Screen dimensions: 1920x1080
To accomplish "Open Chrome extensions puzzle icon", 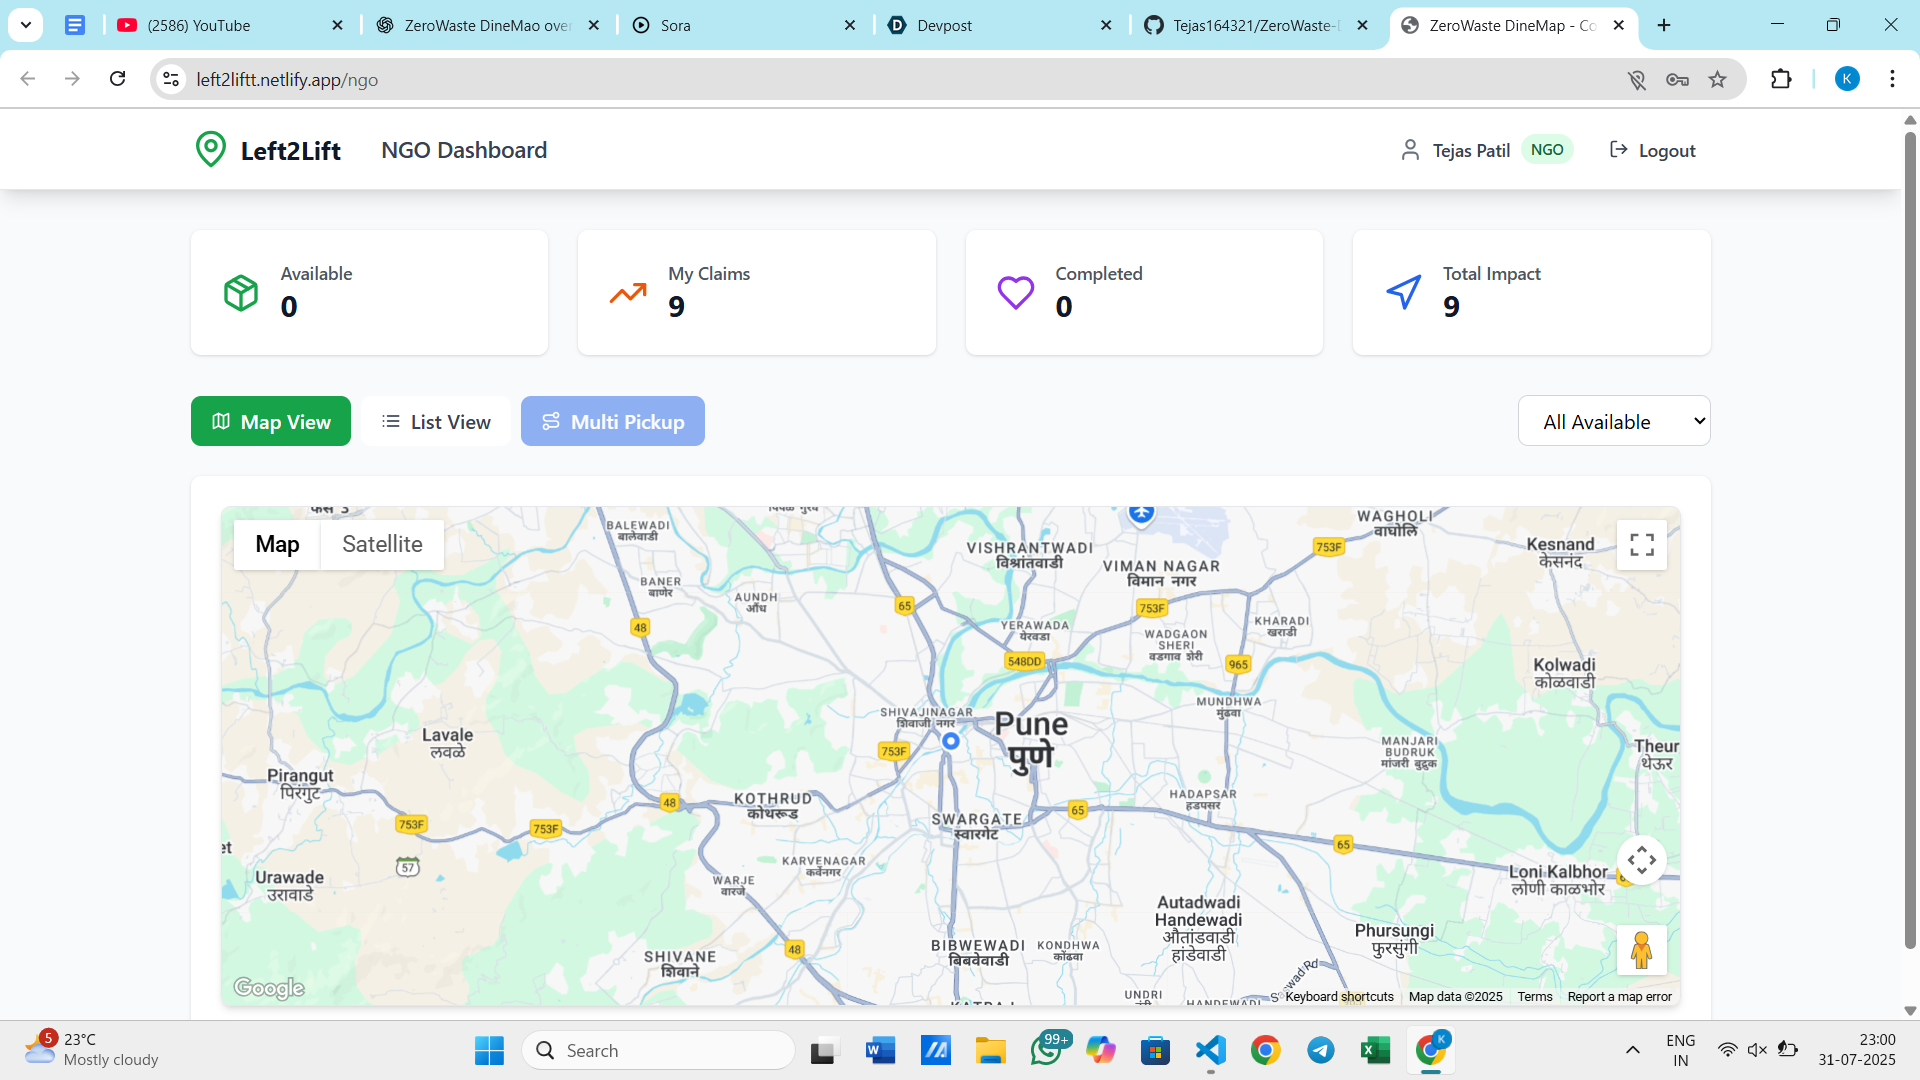I will point(1781,79).
